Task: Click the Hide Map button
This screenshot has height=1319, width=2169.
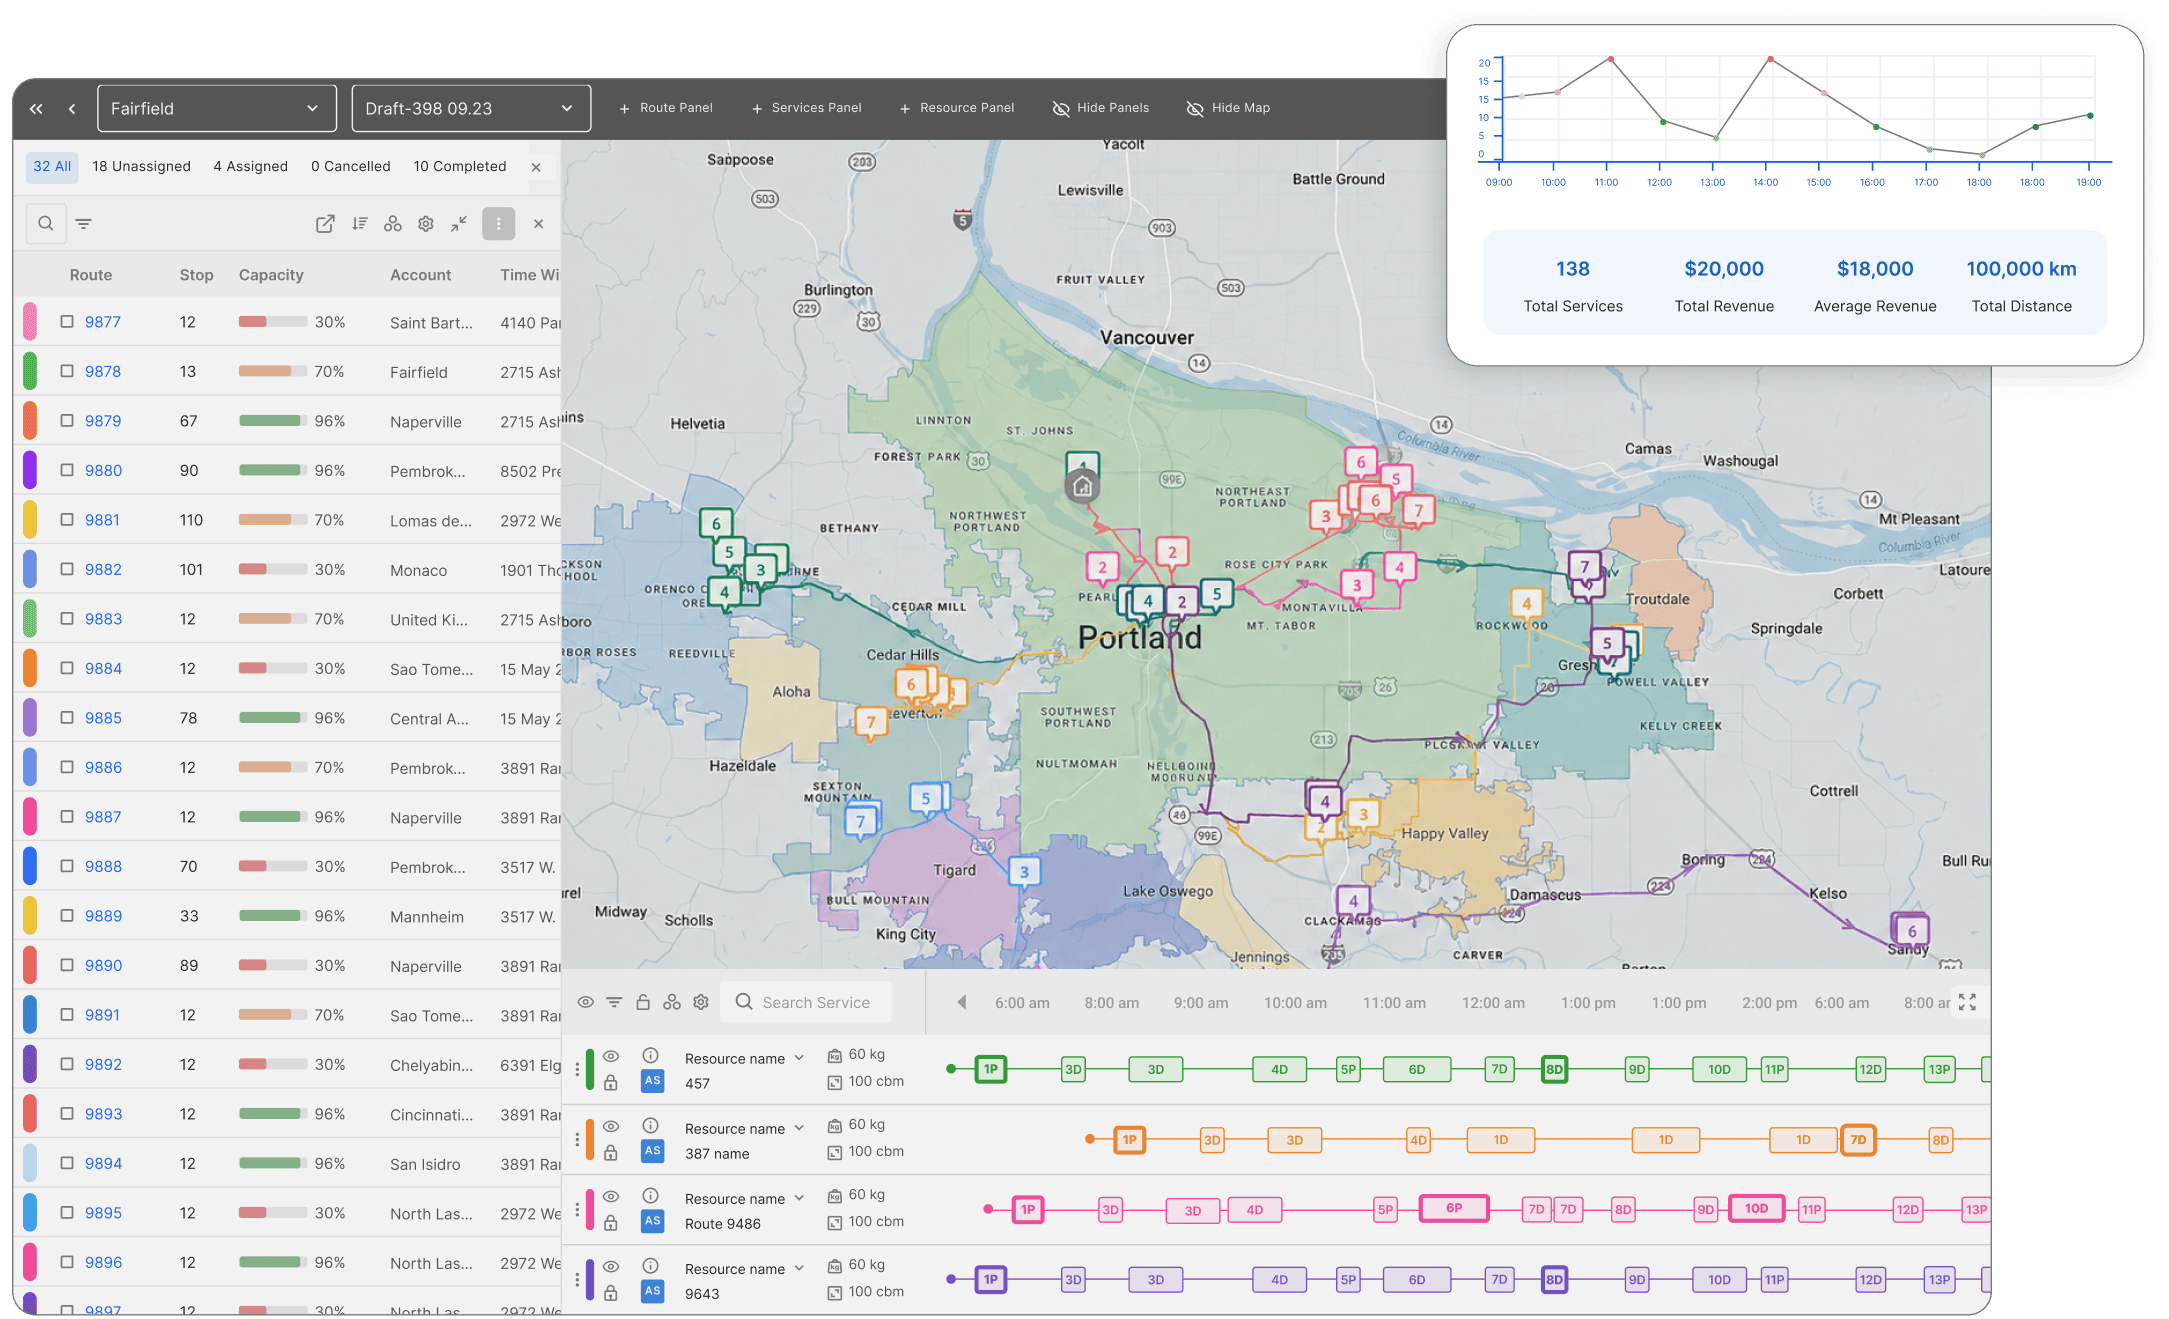Action: point(1228,108)
